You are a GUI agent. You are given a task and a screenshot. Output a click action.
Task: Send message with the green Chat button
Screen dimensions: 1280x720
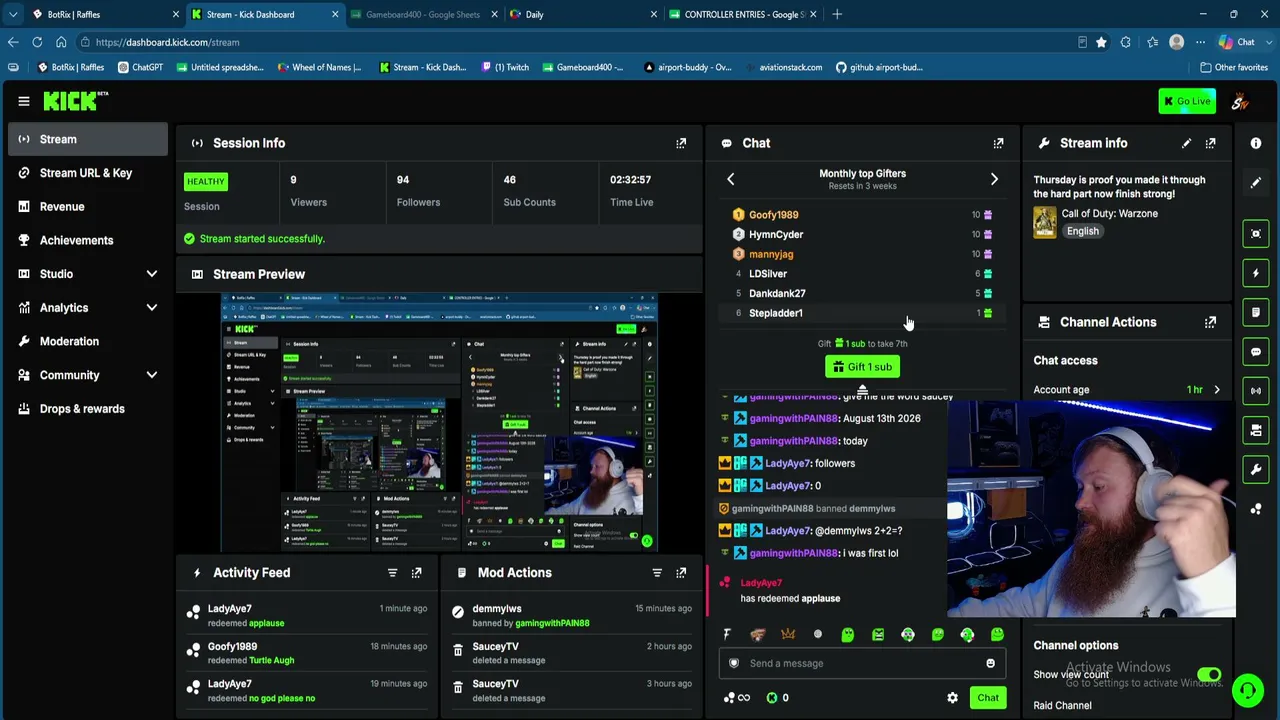pyautogui.click(x=988, y=698)
